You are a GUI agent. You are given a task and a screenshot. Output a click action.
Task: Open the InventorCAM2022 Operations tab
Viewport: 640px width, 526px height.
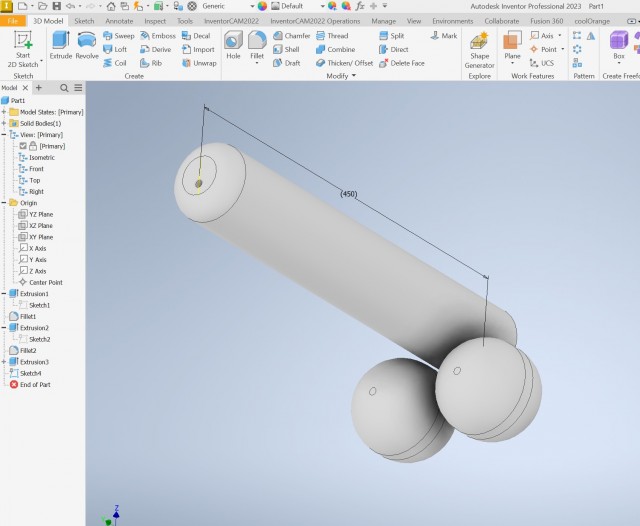[x=315, y=21]
